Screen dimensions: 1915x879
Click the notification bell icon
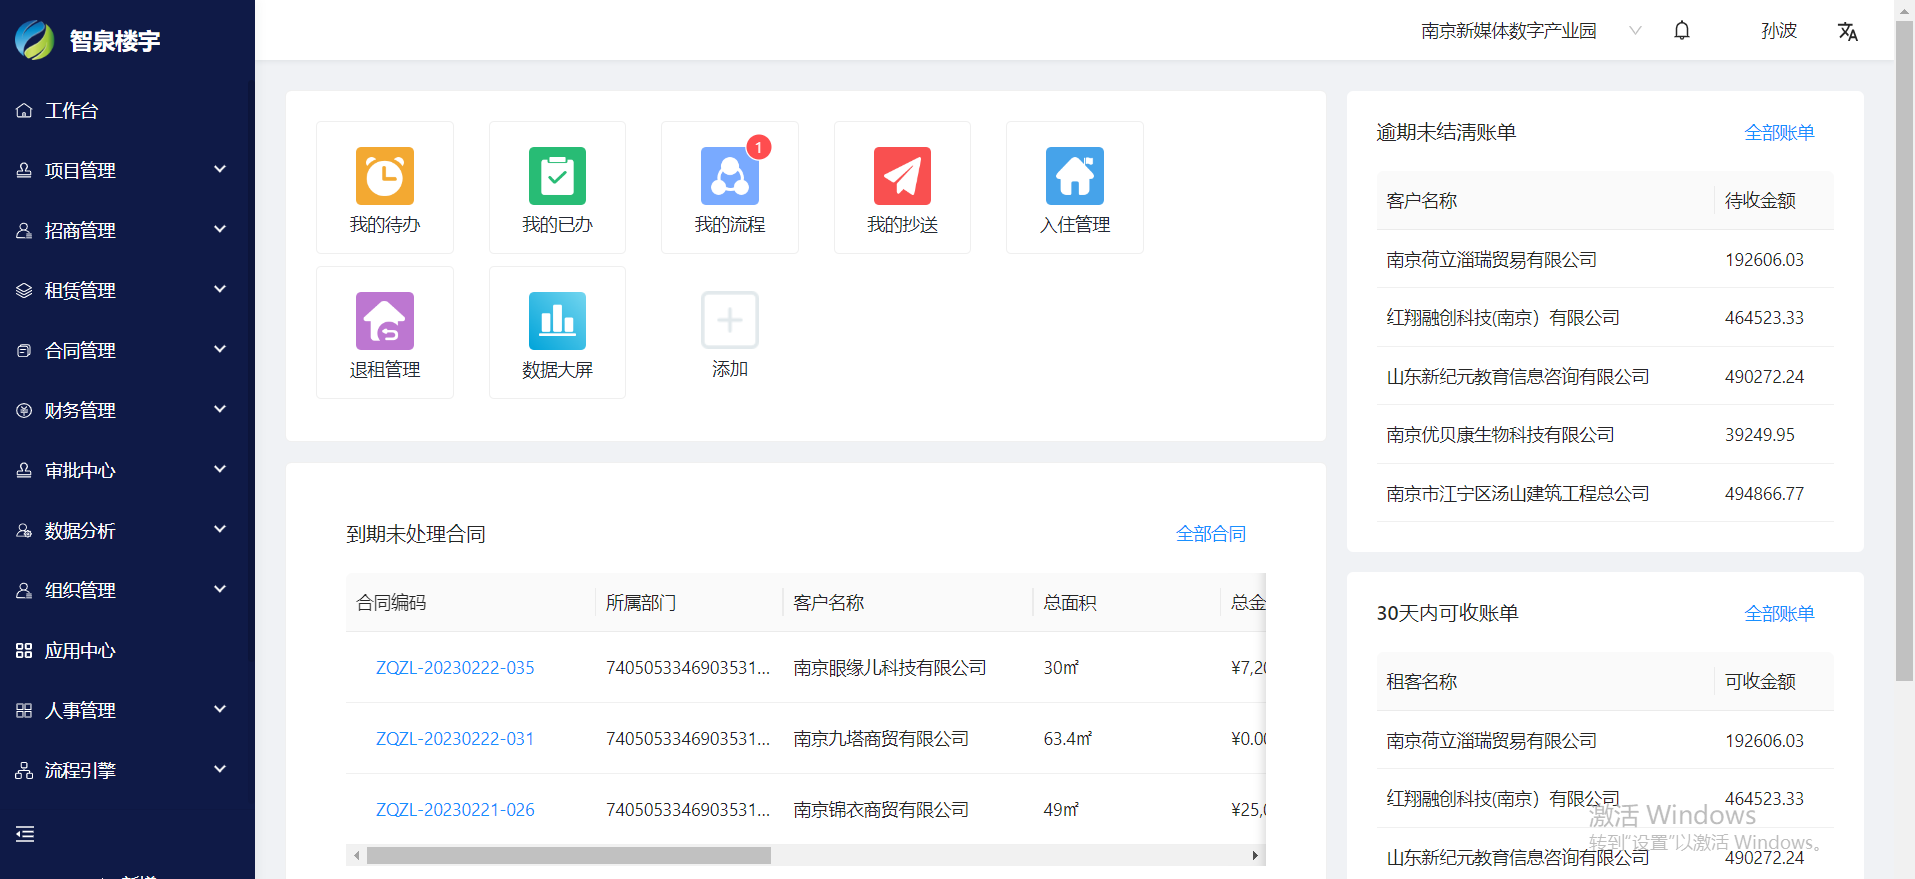[x=1682, y=31]
